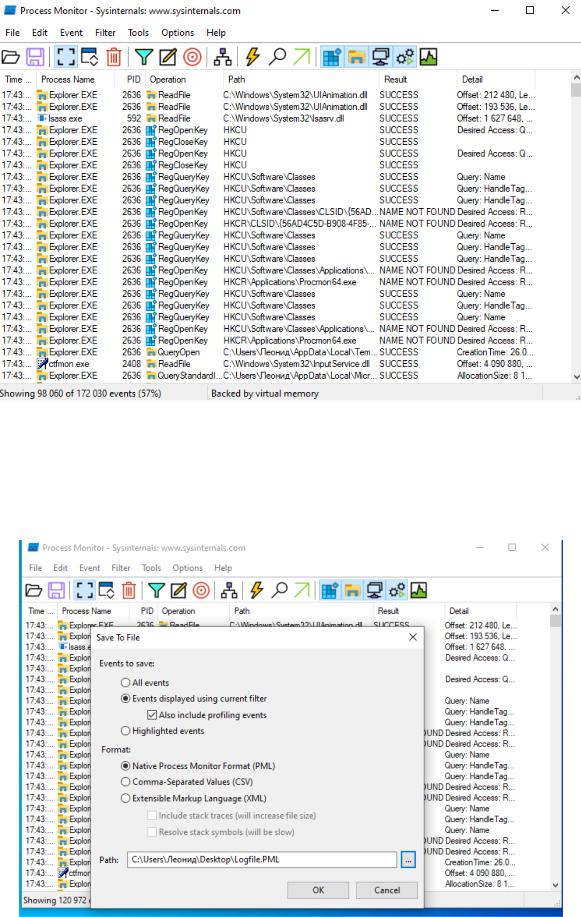Open Edit menu in the window without dialog
The image size is (581, 917).
point(40,33)
